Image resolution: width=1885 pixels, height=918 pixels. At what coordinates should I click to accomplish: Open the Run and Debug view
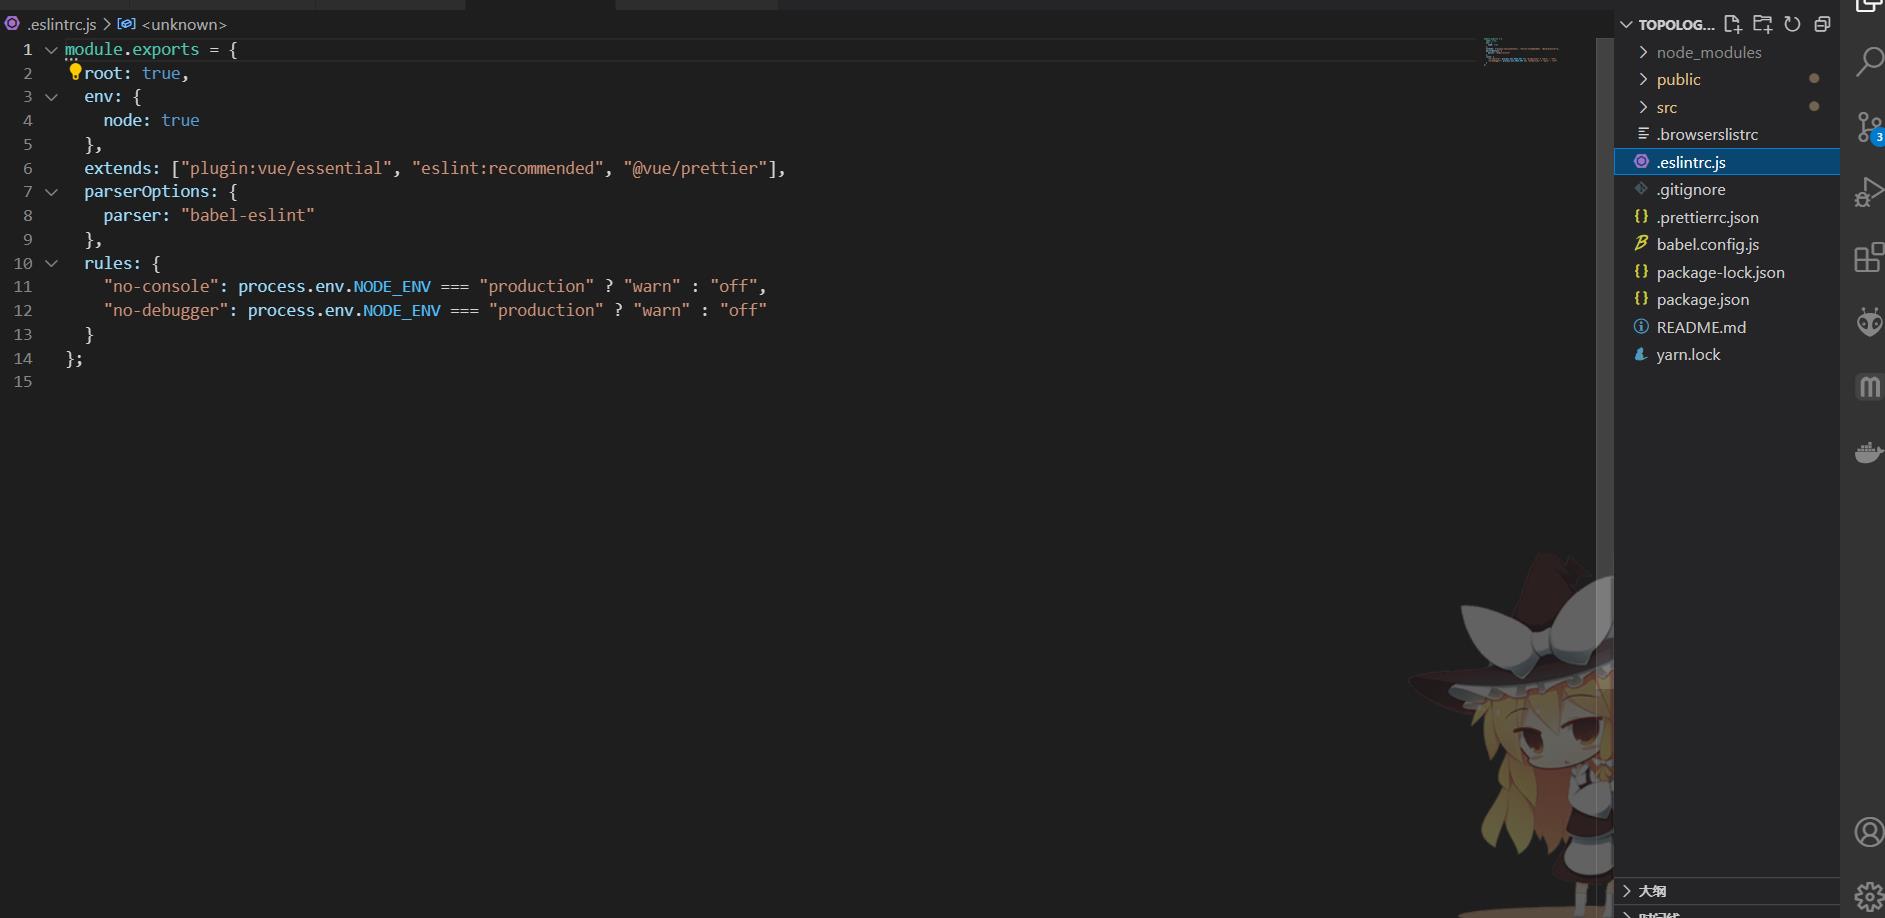click(x=1869, y=192)
